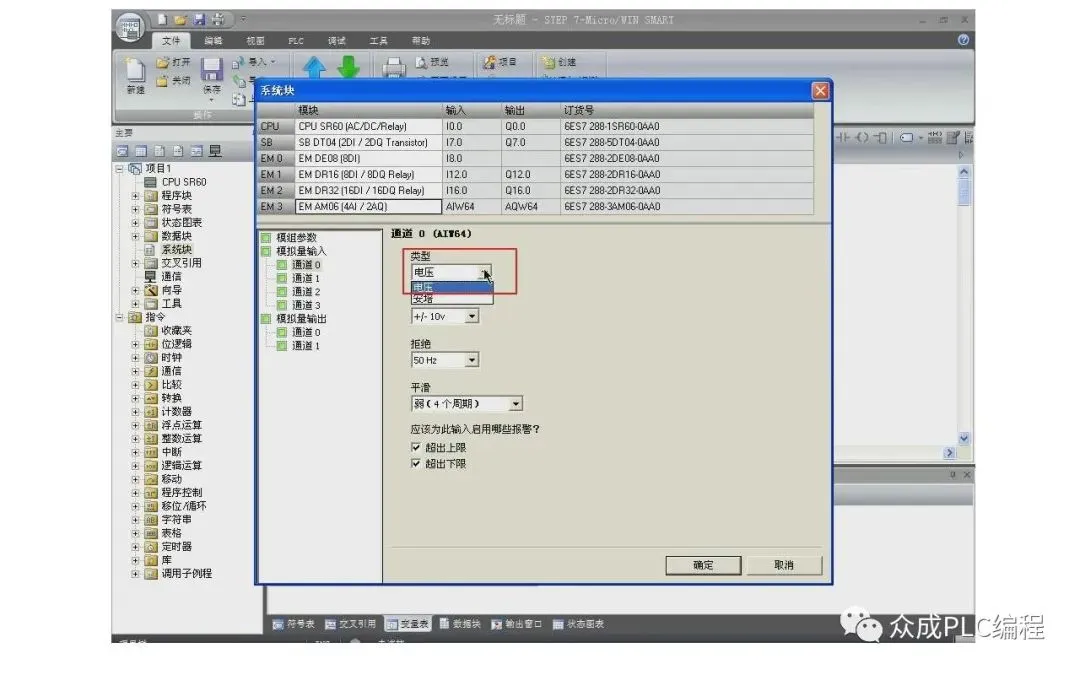Collapse the 项目1 project node
The image size is (1080, 675).
pos(119,169)
